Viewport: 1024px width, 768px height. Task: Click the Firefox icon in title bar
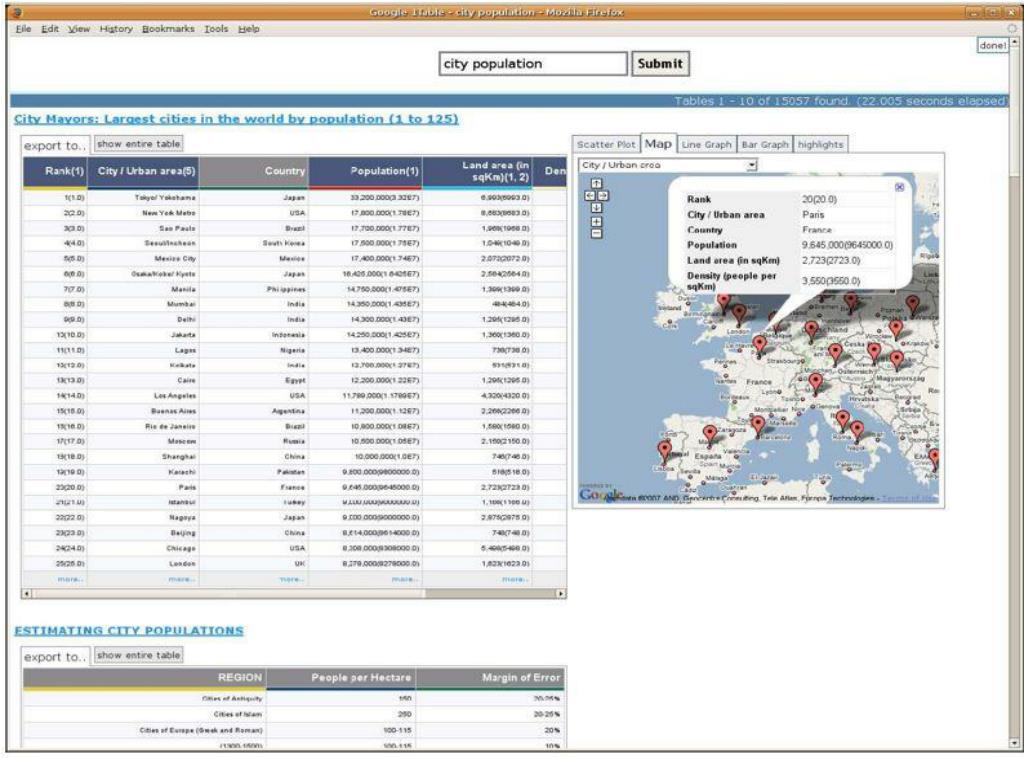click(18, 12)
